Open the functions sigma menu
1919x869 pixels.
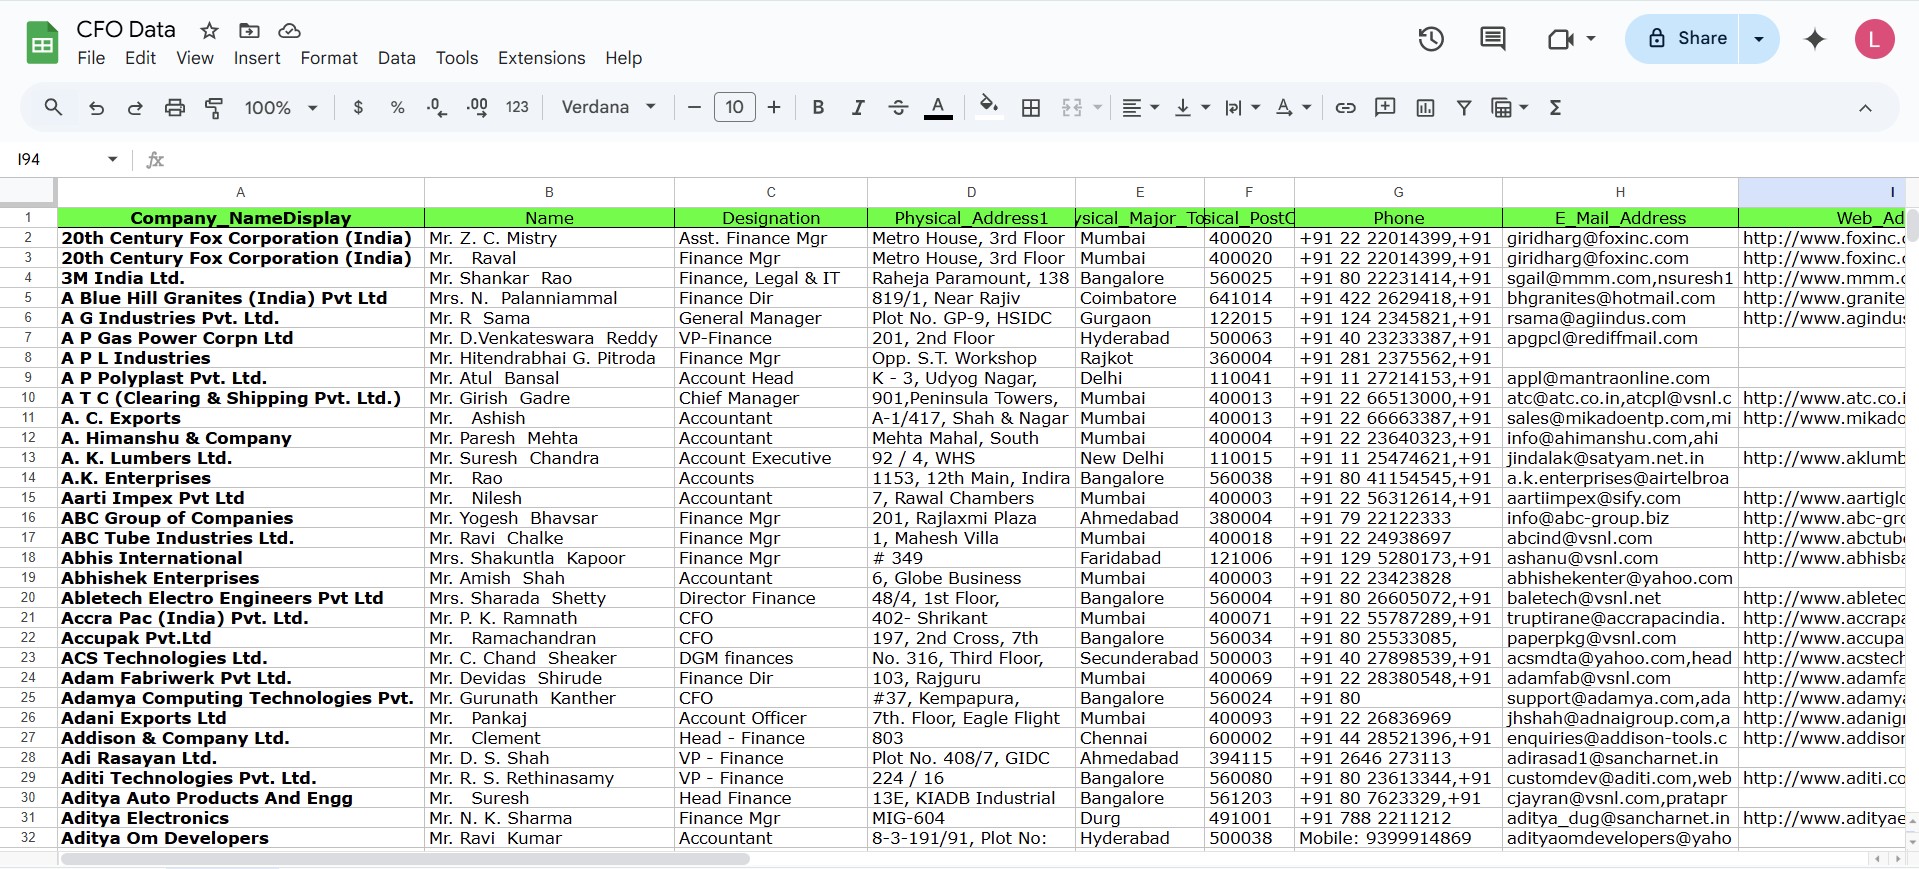(1555, 107)
